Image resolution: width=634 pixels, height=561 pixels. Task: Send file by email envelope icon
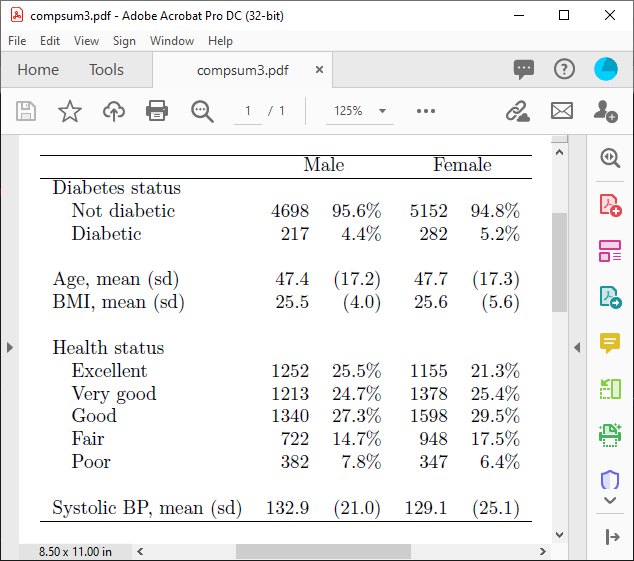[x=562, y=111]
